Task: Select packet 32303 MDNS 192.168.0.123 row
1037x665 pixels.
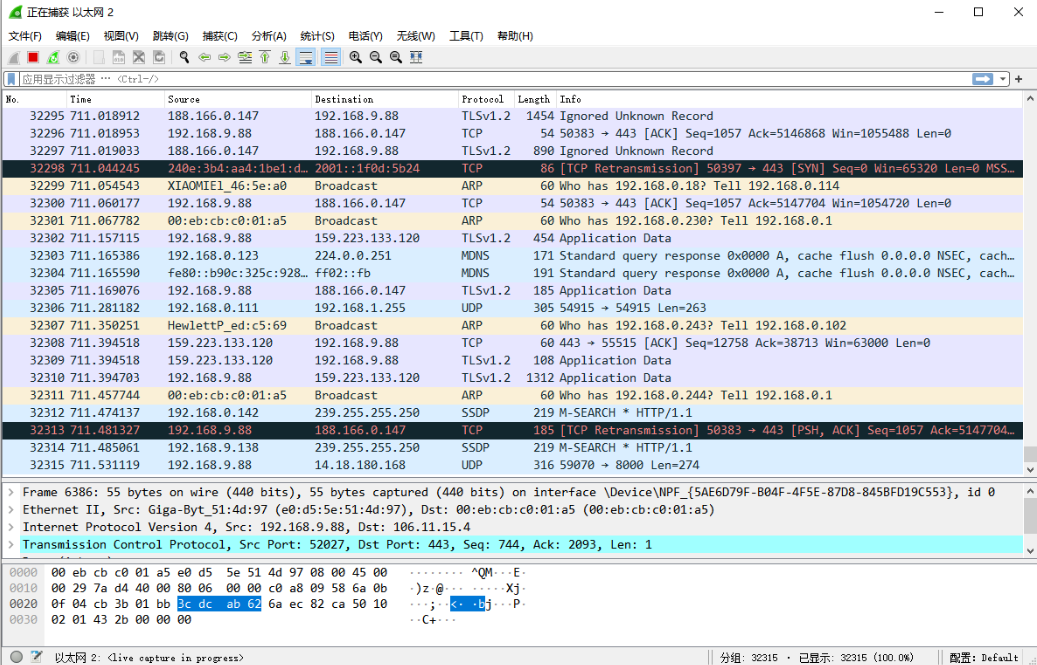Action: [x=513, y=256]
